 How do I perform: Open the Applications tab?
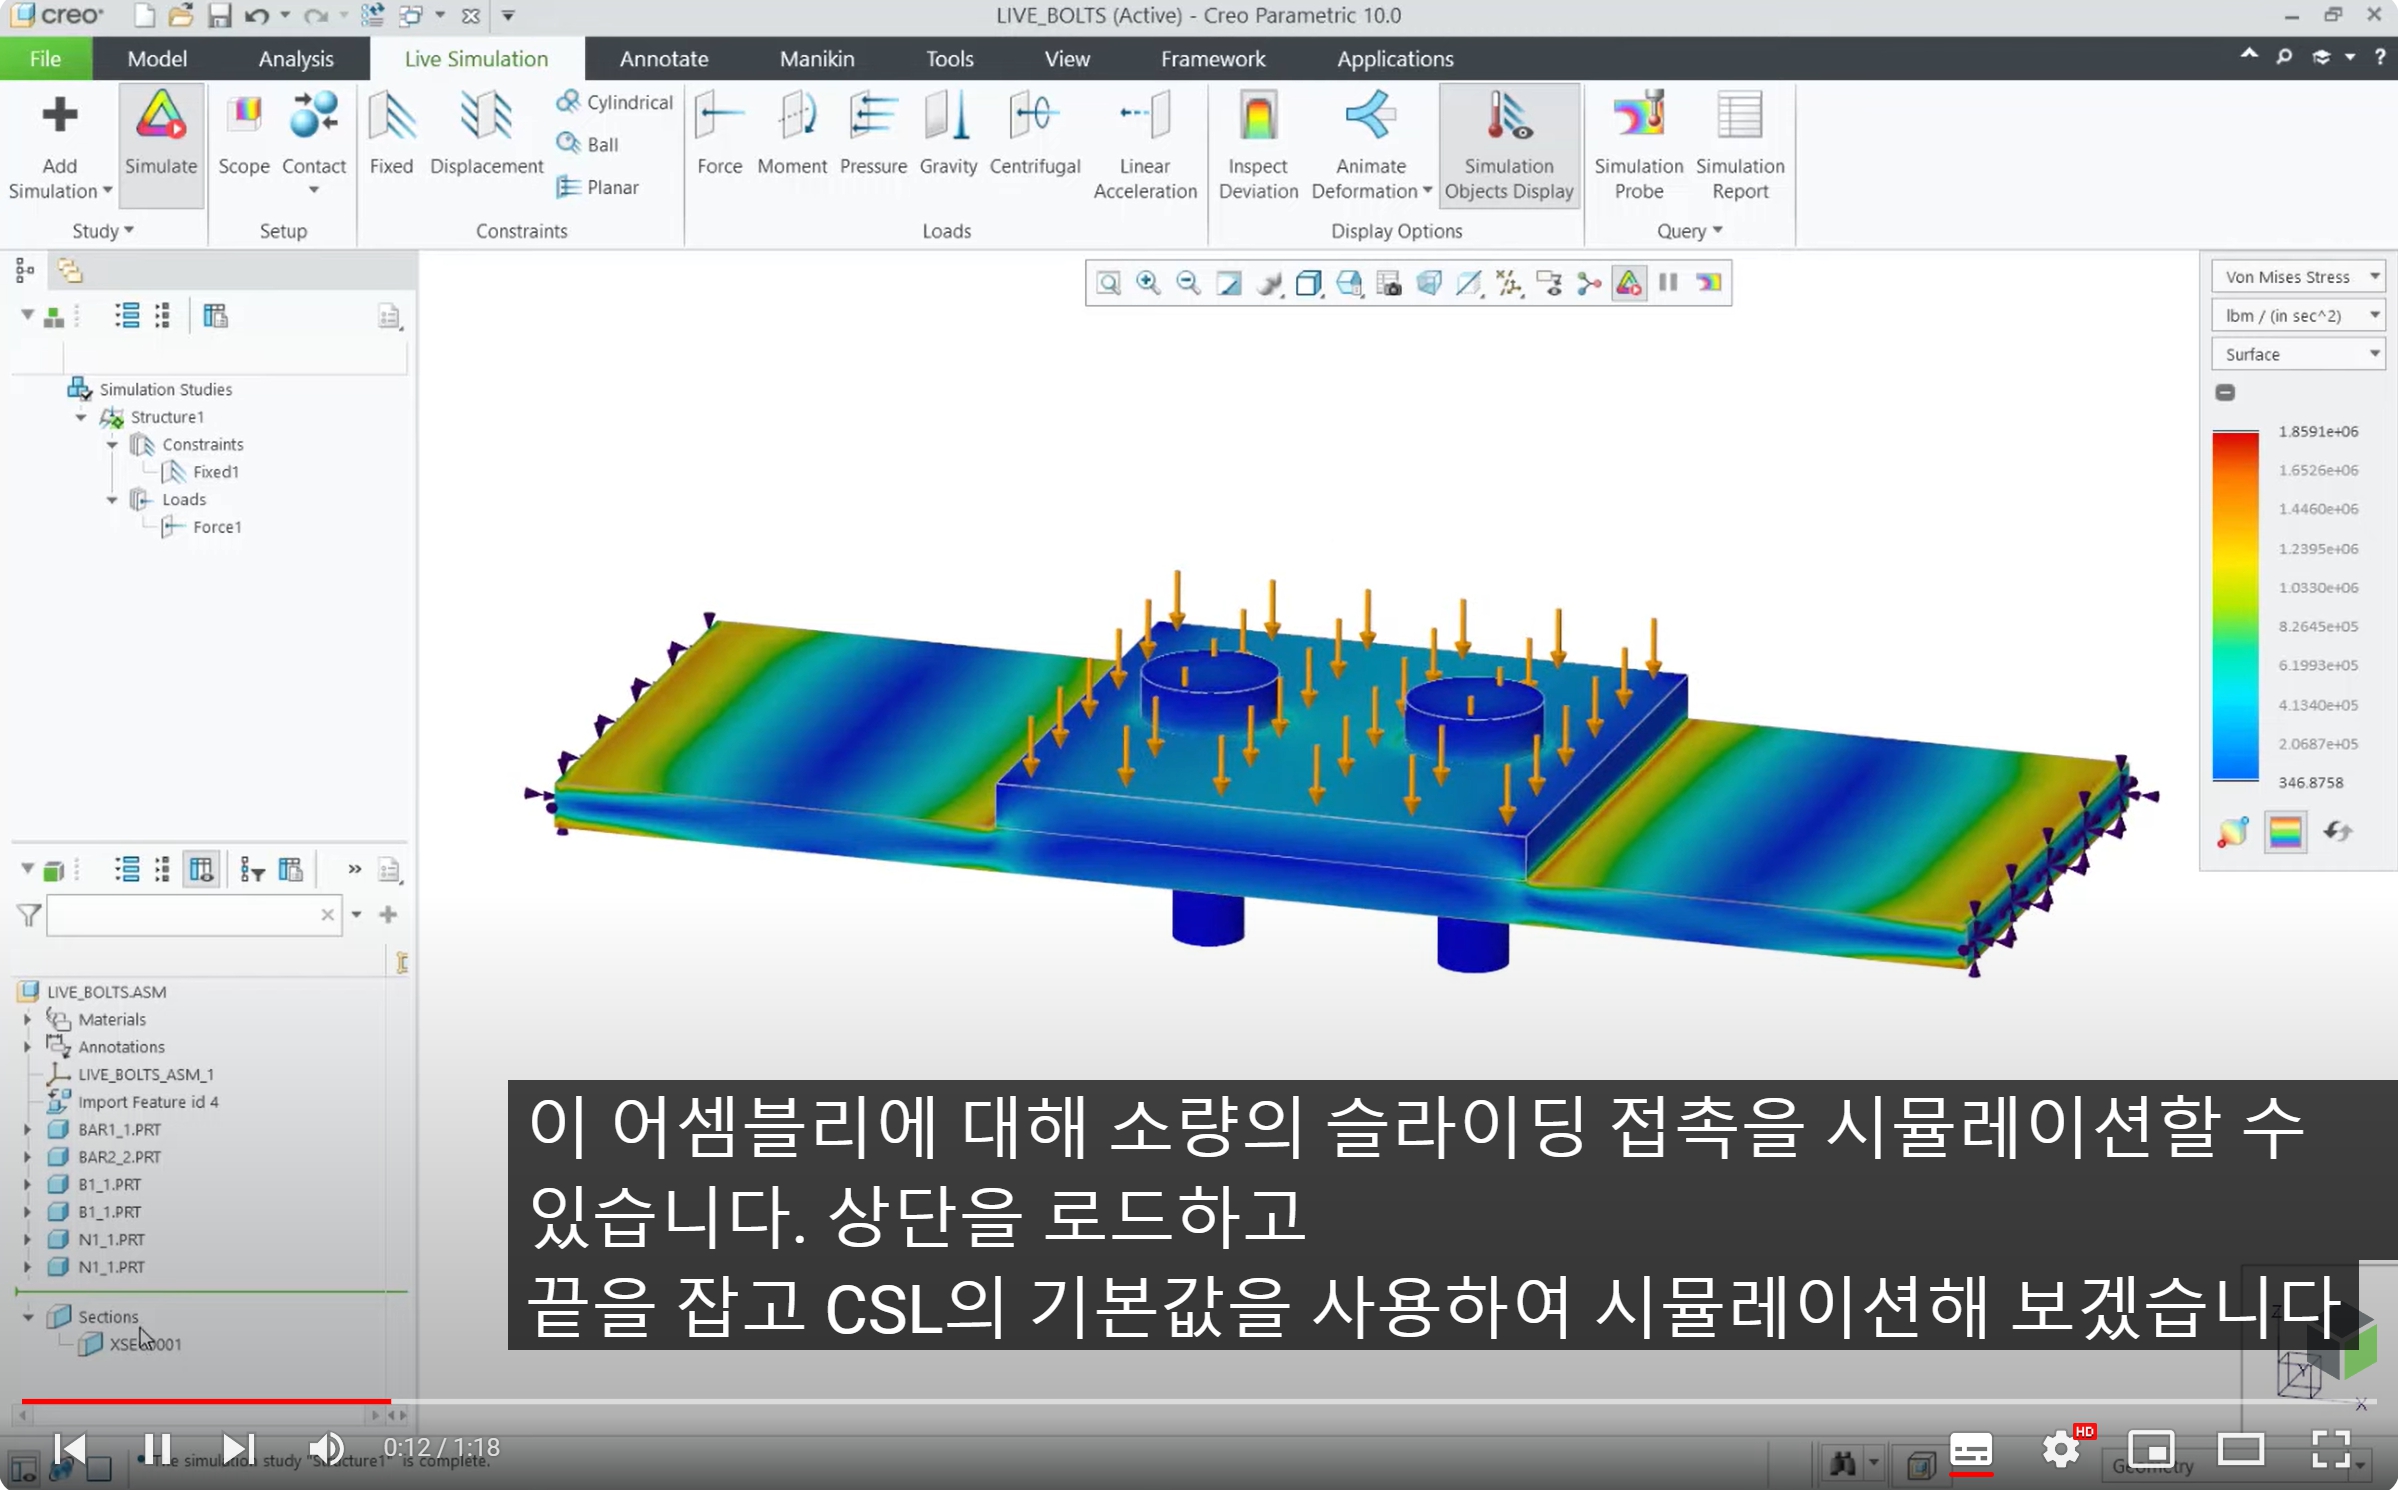pos(1395,59)
